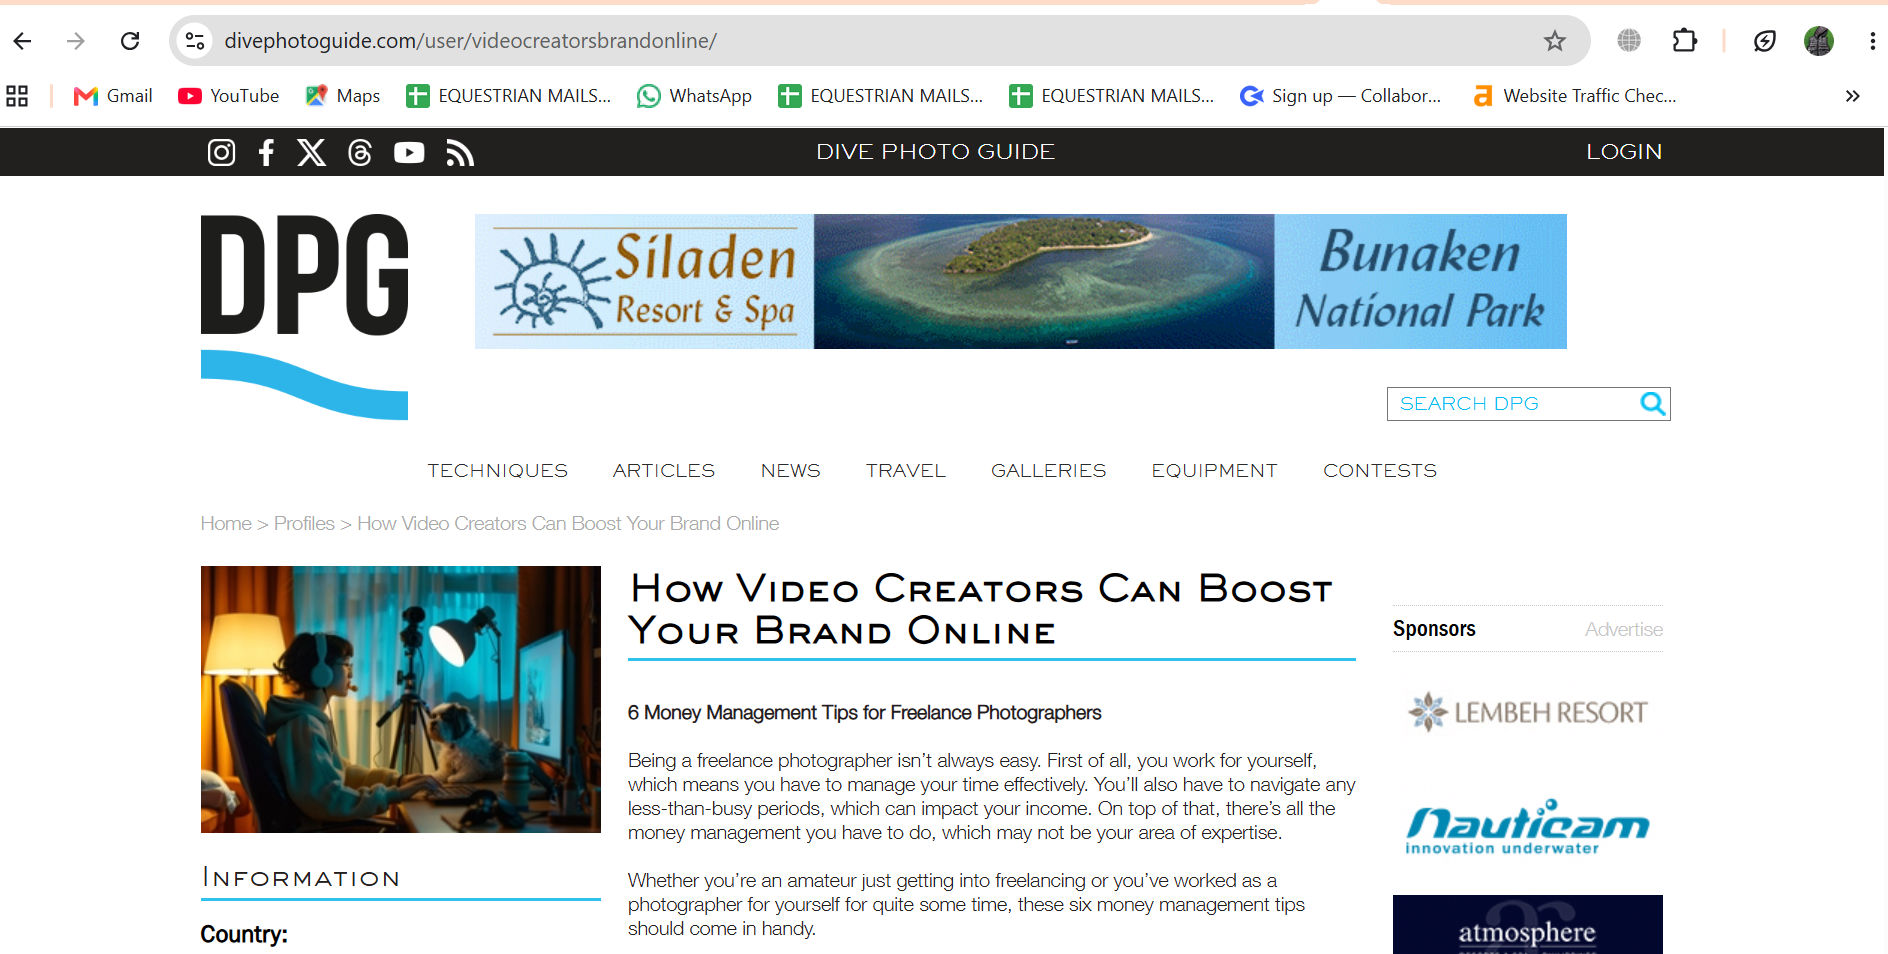Screen dimensions: 1888x954
Task: Bookmark this page with the star icon
Action: [1554, 41]
